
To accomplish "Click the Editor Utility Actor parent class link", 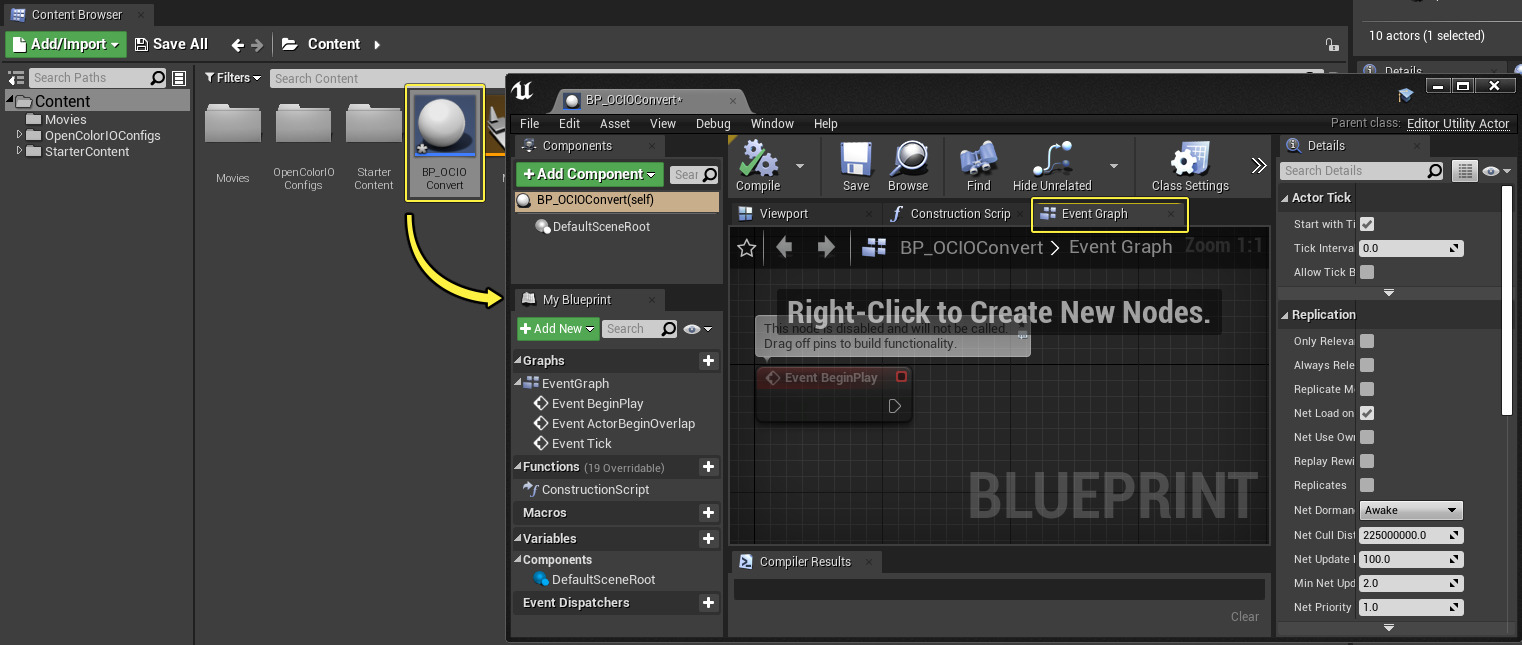I will pos(1458,124).
